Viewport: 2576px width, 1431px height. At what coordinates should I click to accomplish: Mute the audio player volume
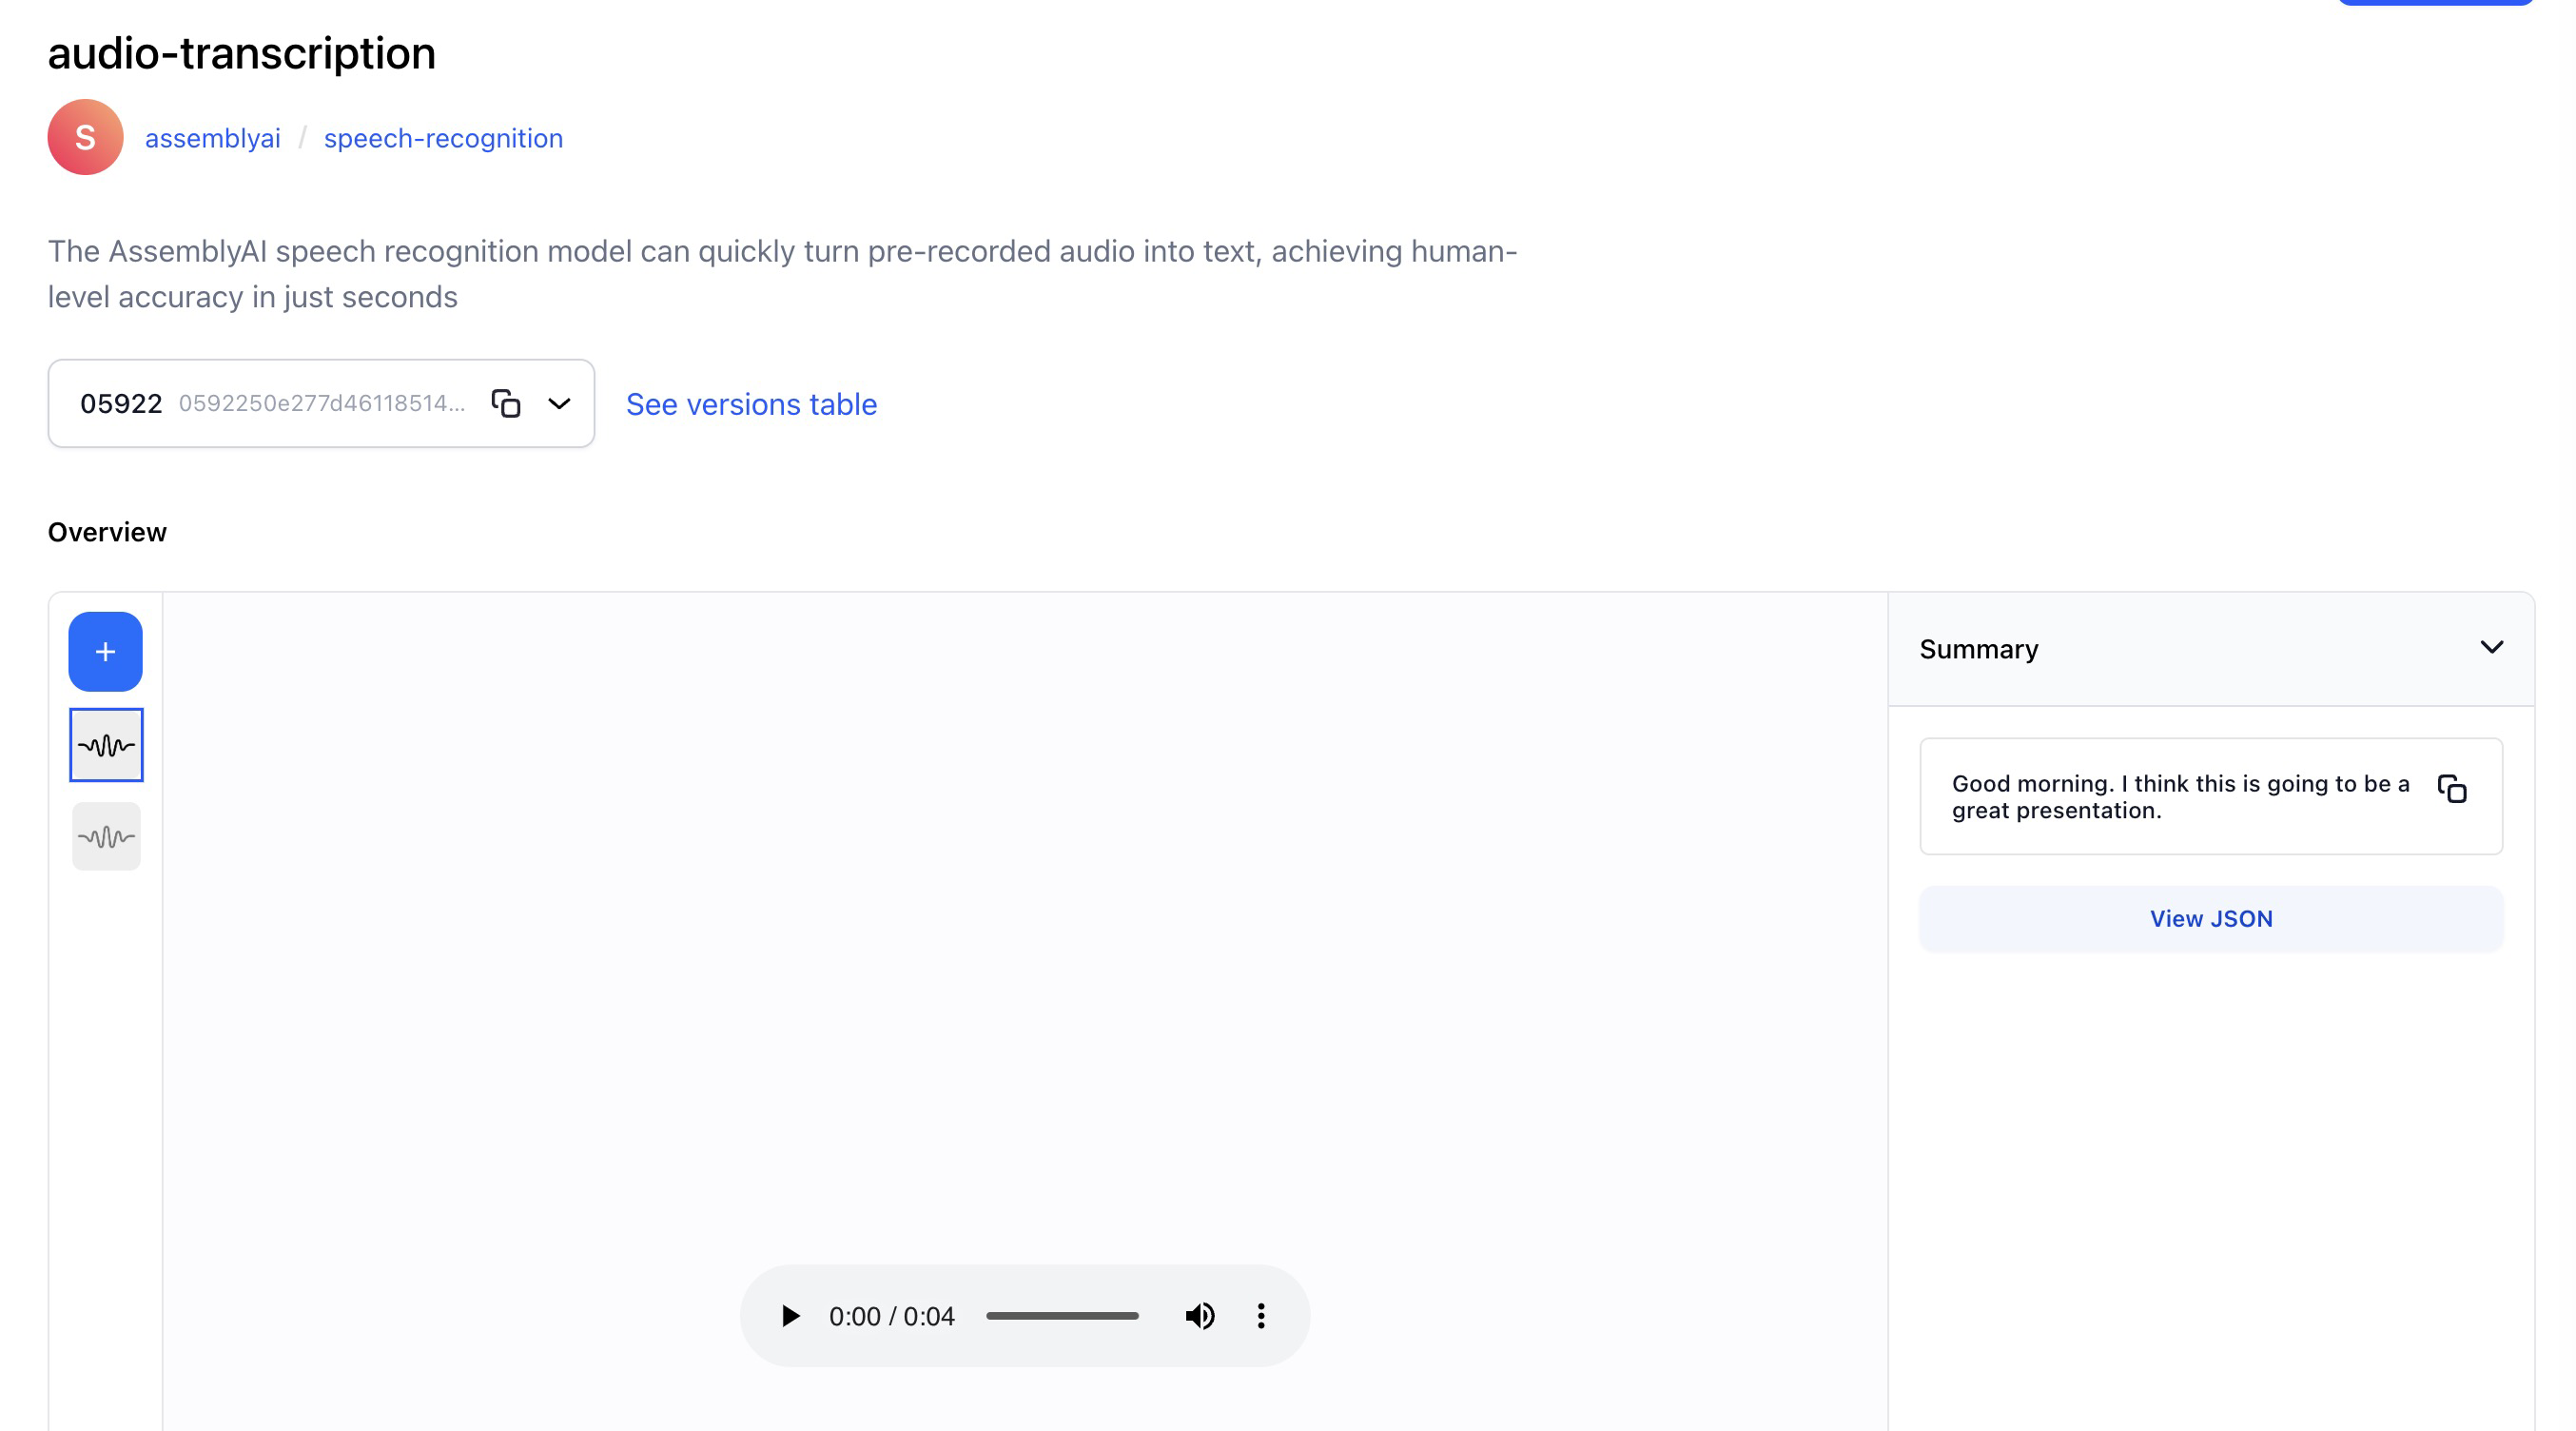pos(1199,1315)
